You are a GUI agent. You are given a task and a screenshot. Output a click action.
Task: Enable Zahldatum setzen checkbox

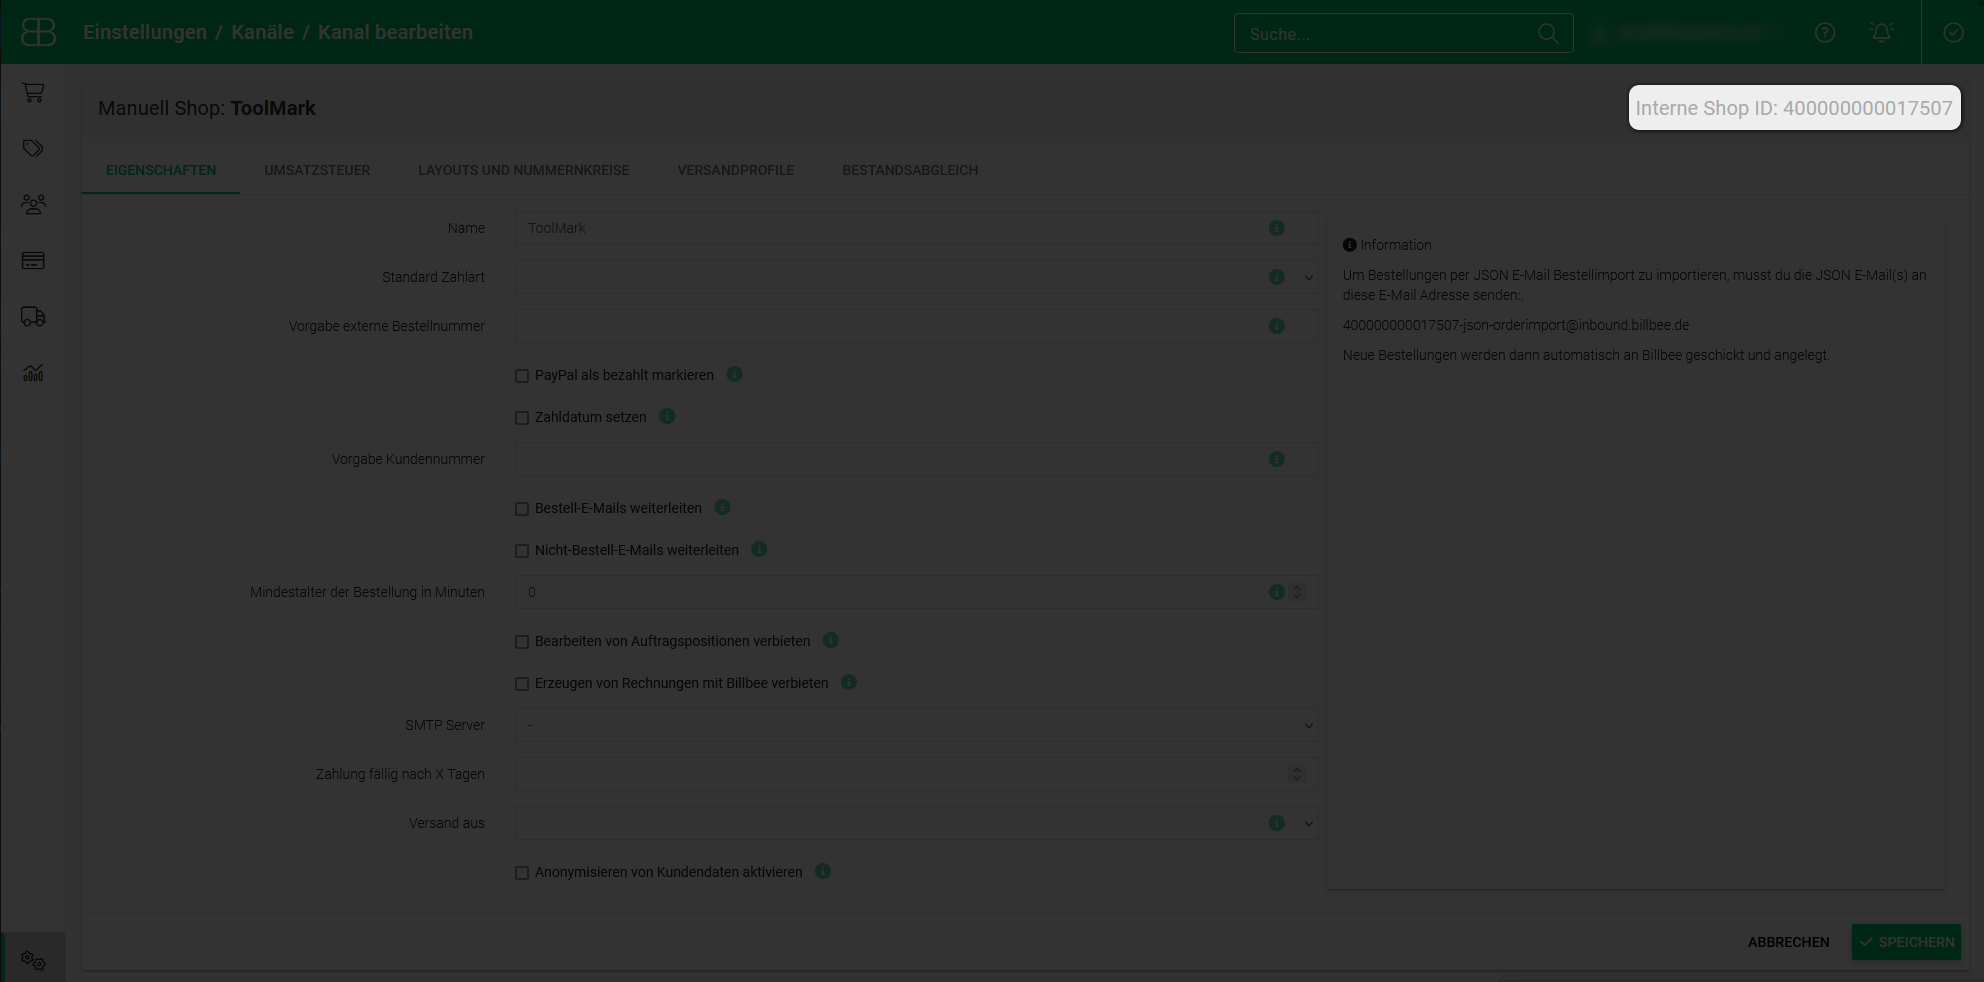[522, 418]
